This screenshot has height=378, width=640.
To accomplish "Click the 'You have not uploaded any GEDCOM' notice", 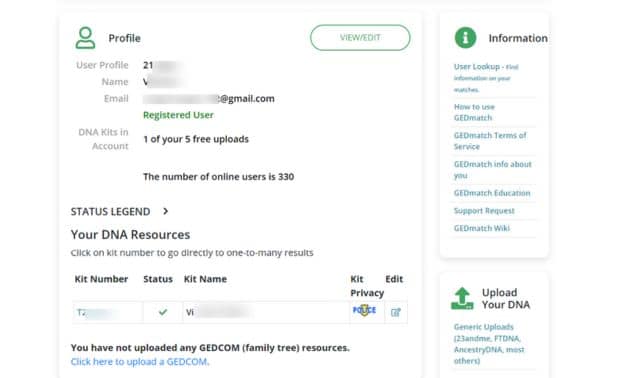I will 210,348.
